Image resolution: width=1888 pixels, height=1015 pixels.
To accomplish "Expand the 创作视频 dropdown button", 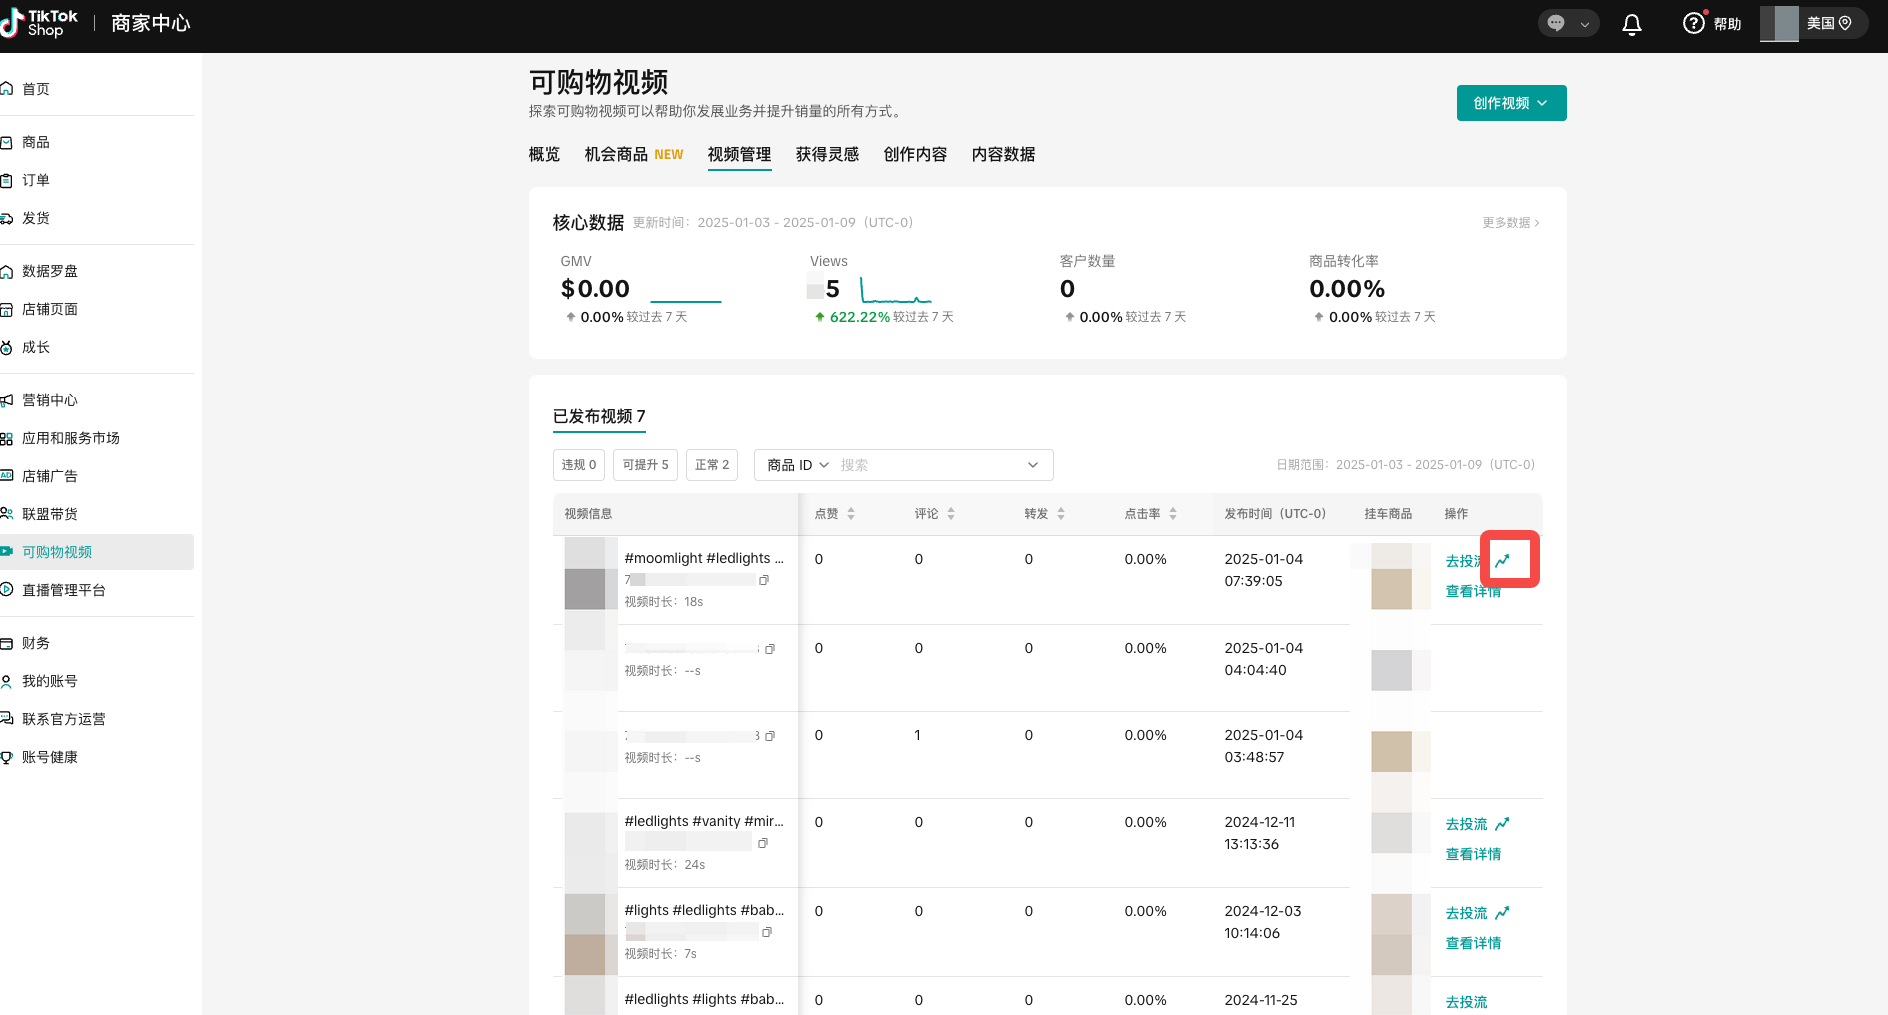I will click(x=1510, y=103).
